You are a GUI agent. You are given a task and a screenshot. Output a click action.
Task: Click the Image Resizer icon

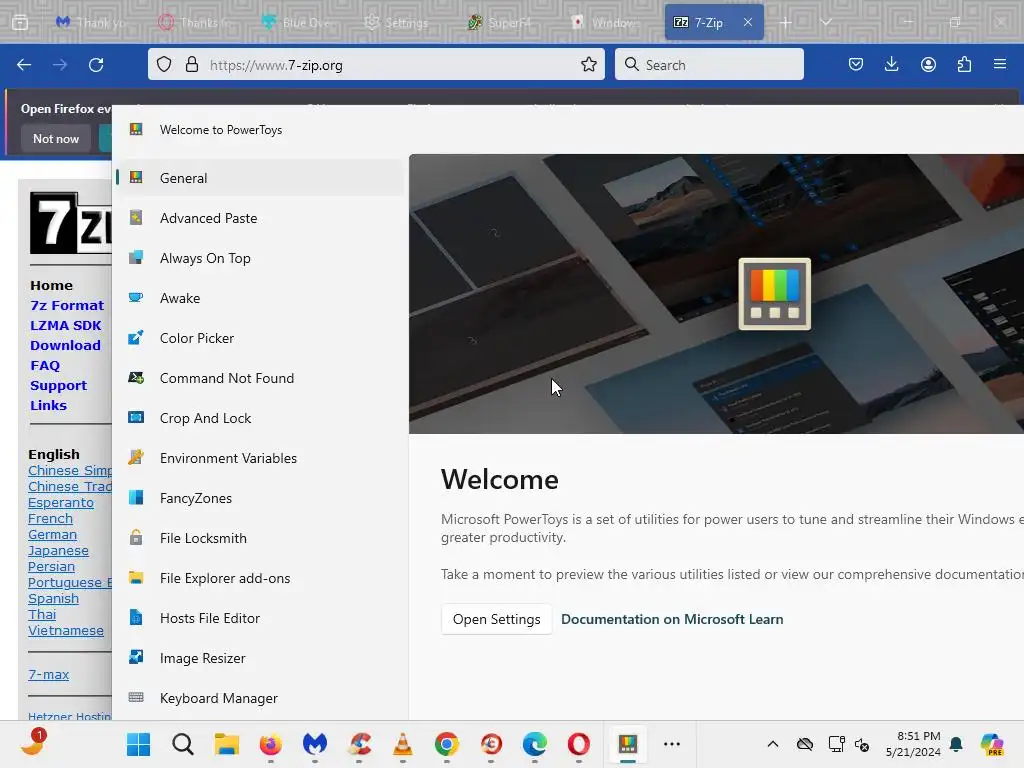tap(136, 657)
